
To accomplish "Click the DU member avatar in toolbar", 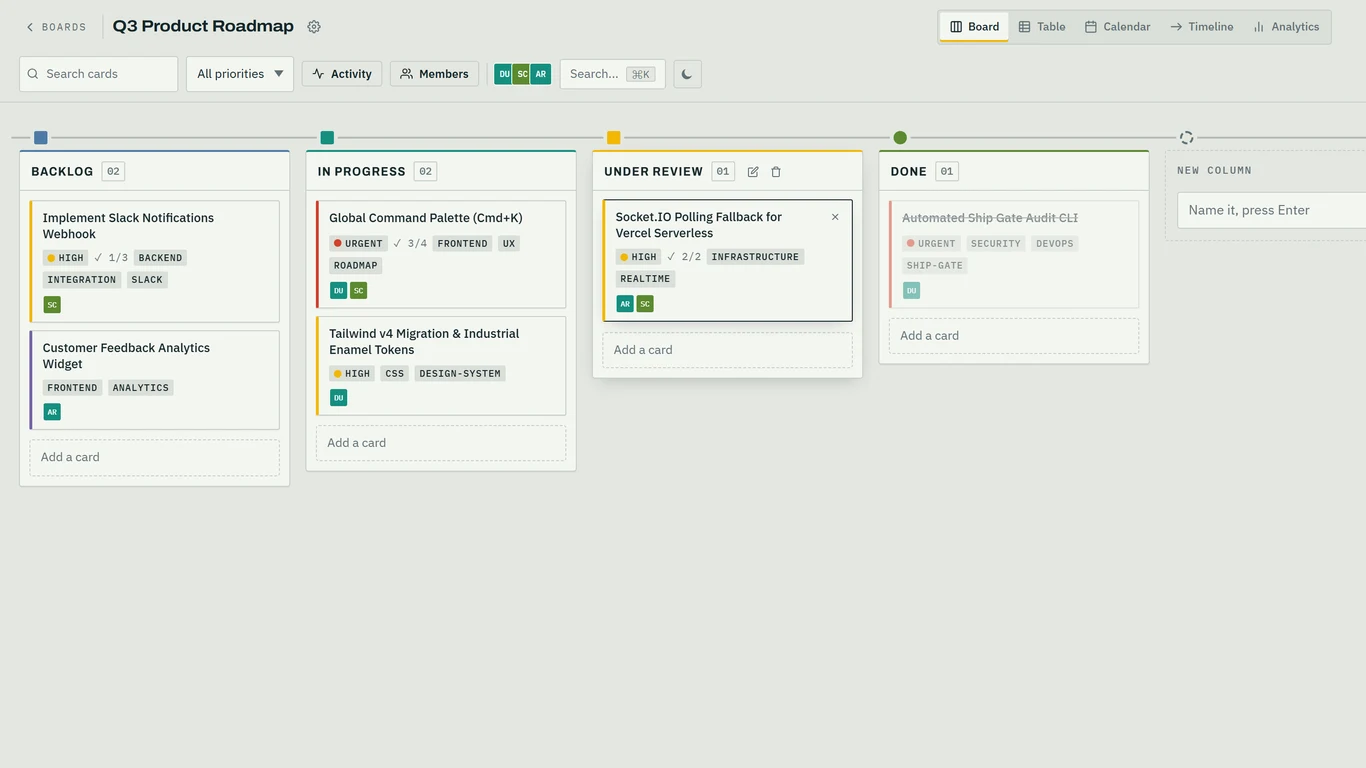I will [x=504, y=74].
